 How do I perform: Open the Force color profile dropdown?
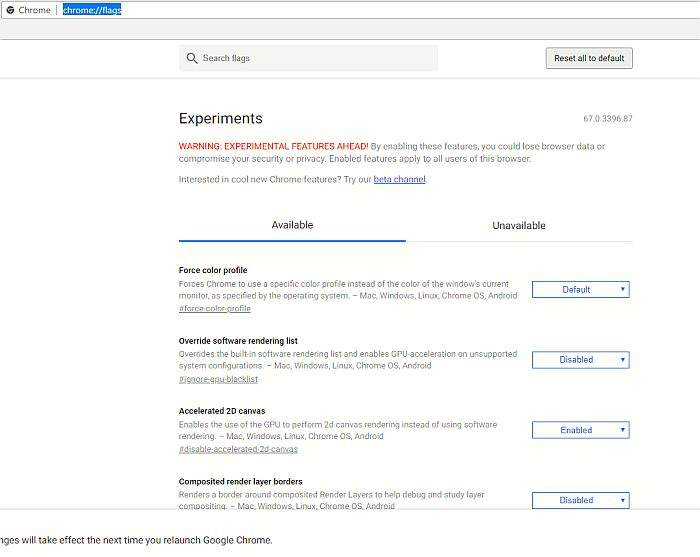pyautogui.click(x=580, y=290)
